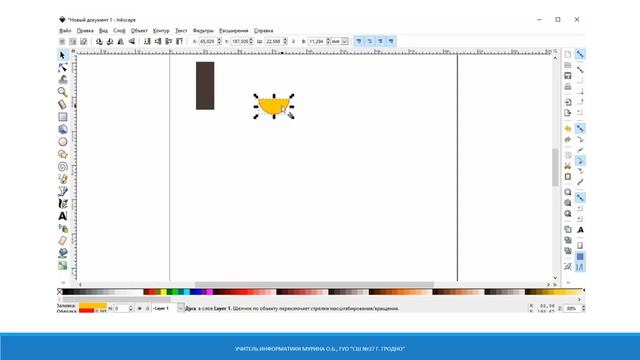Open the Правка menu

85,31
